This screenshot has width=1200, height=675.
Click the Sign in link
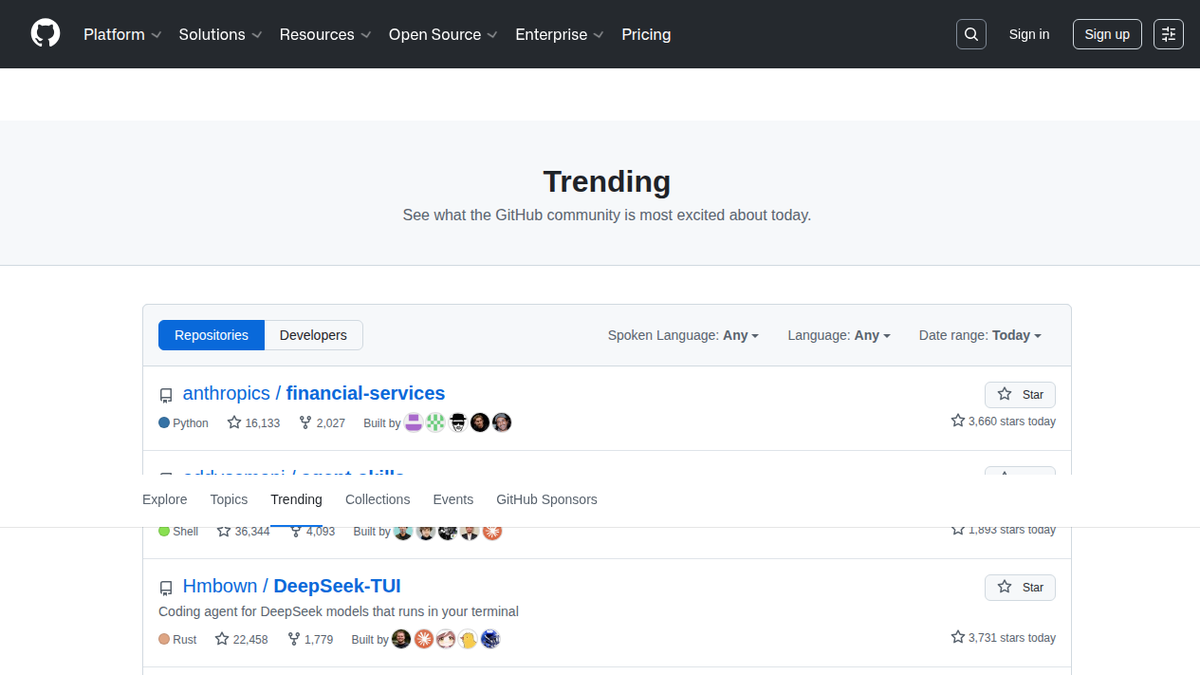tap(1029, 34)
